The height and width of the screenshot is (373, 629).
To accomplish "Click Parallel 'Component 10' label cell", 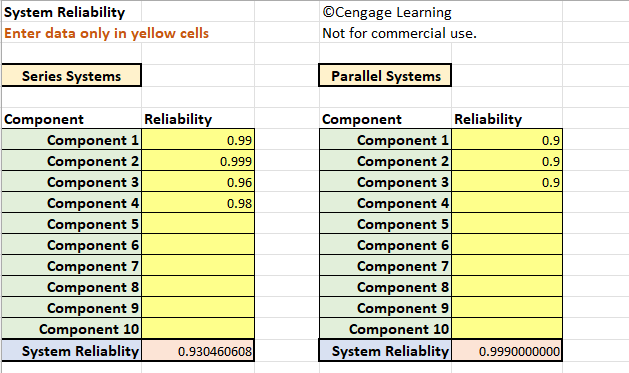I will 385,328.
